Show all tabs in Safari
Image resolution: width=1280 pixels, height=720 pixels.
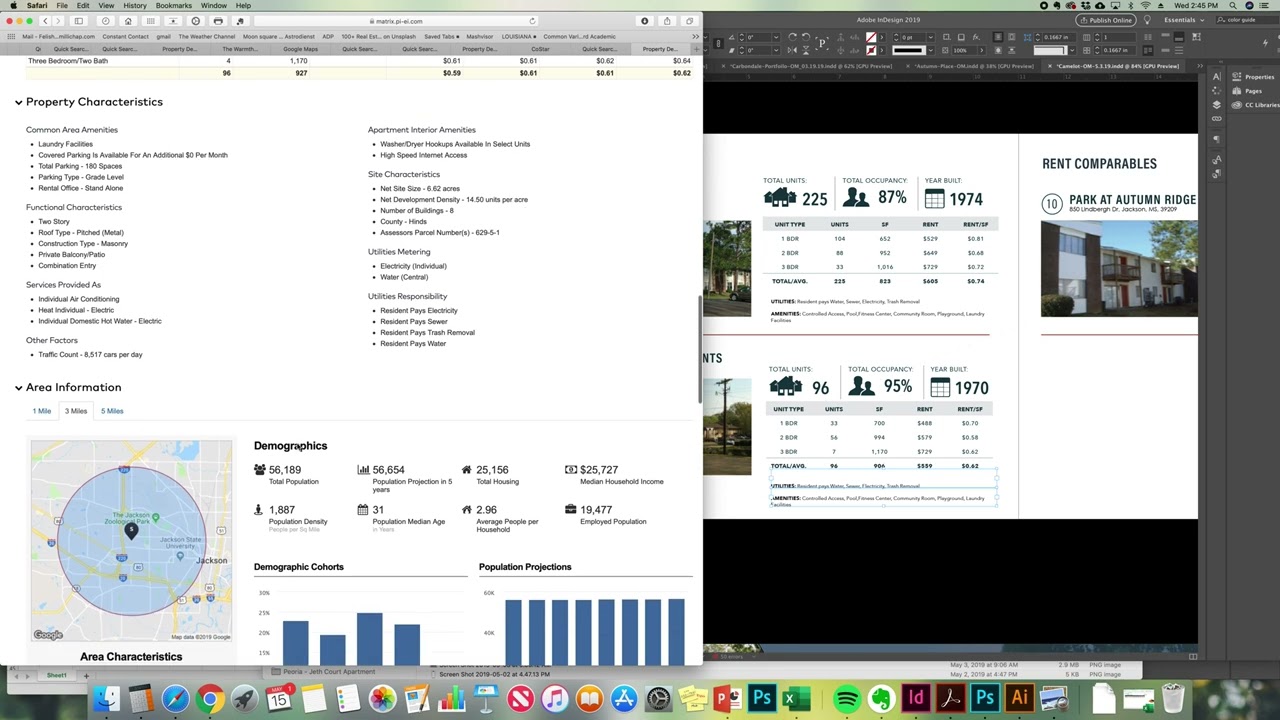(x=689, y=20)
